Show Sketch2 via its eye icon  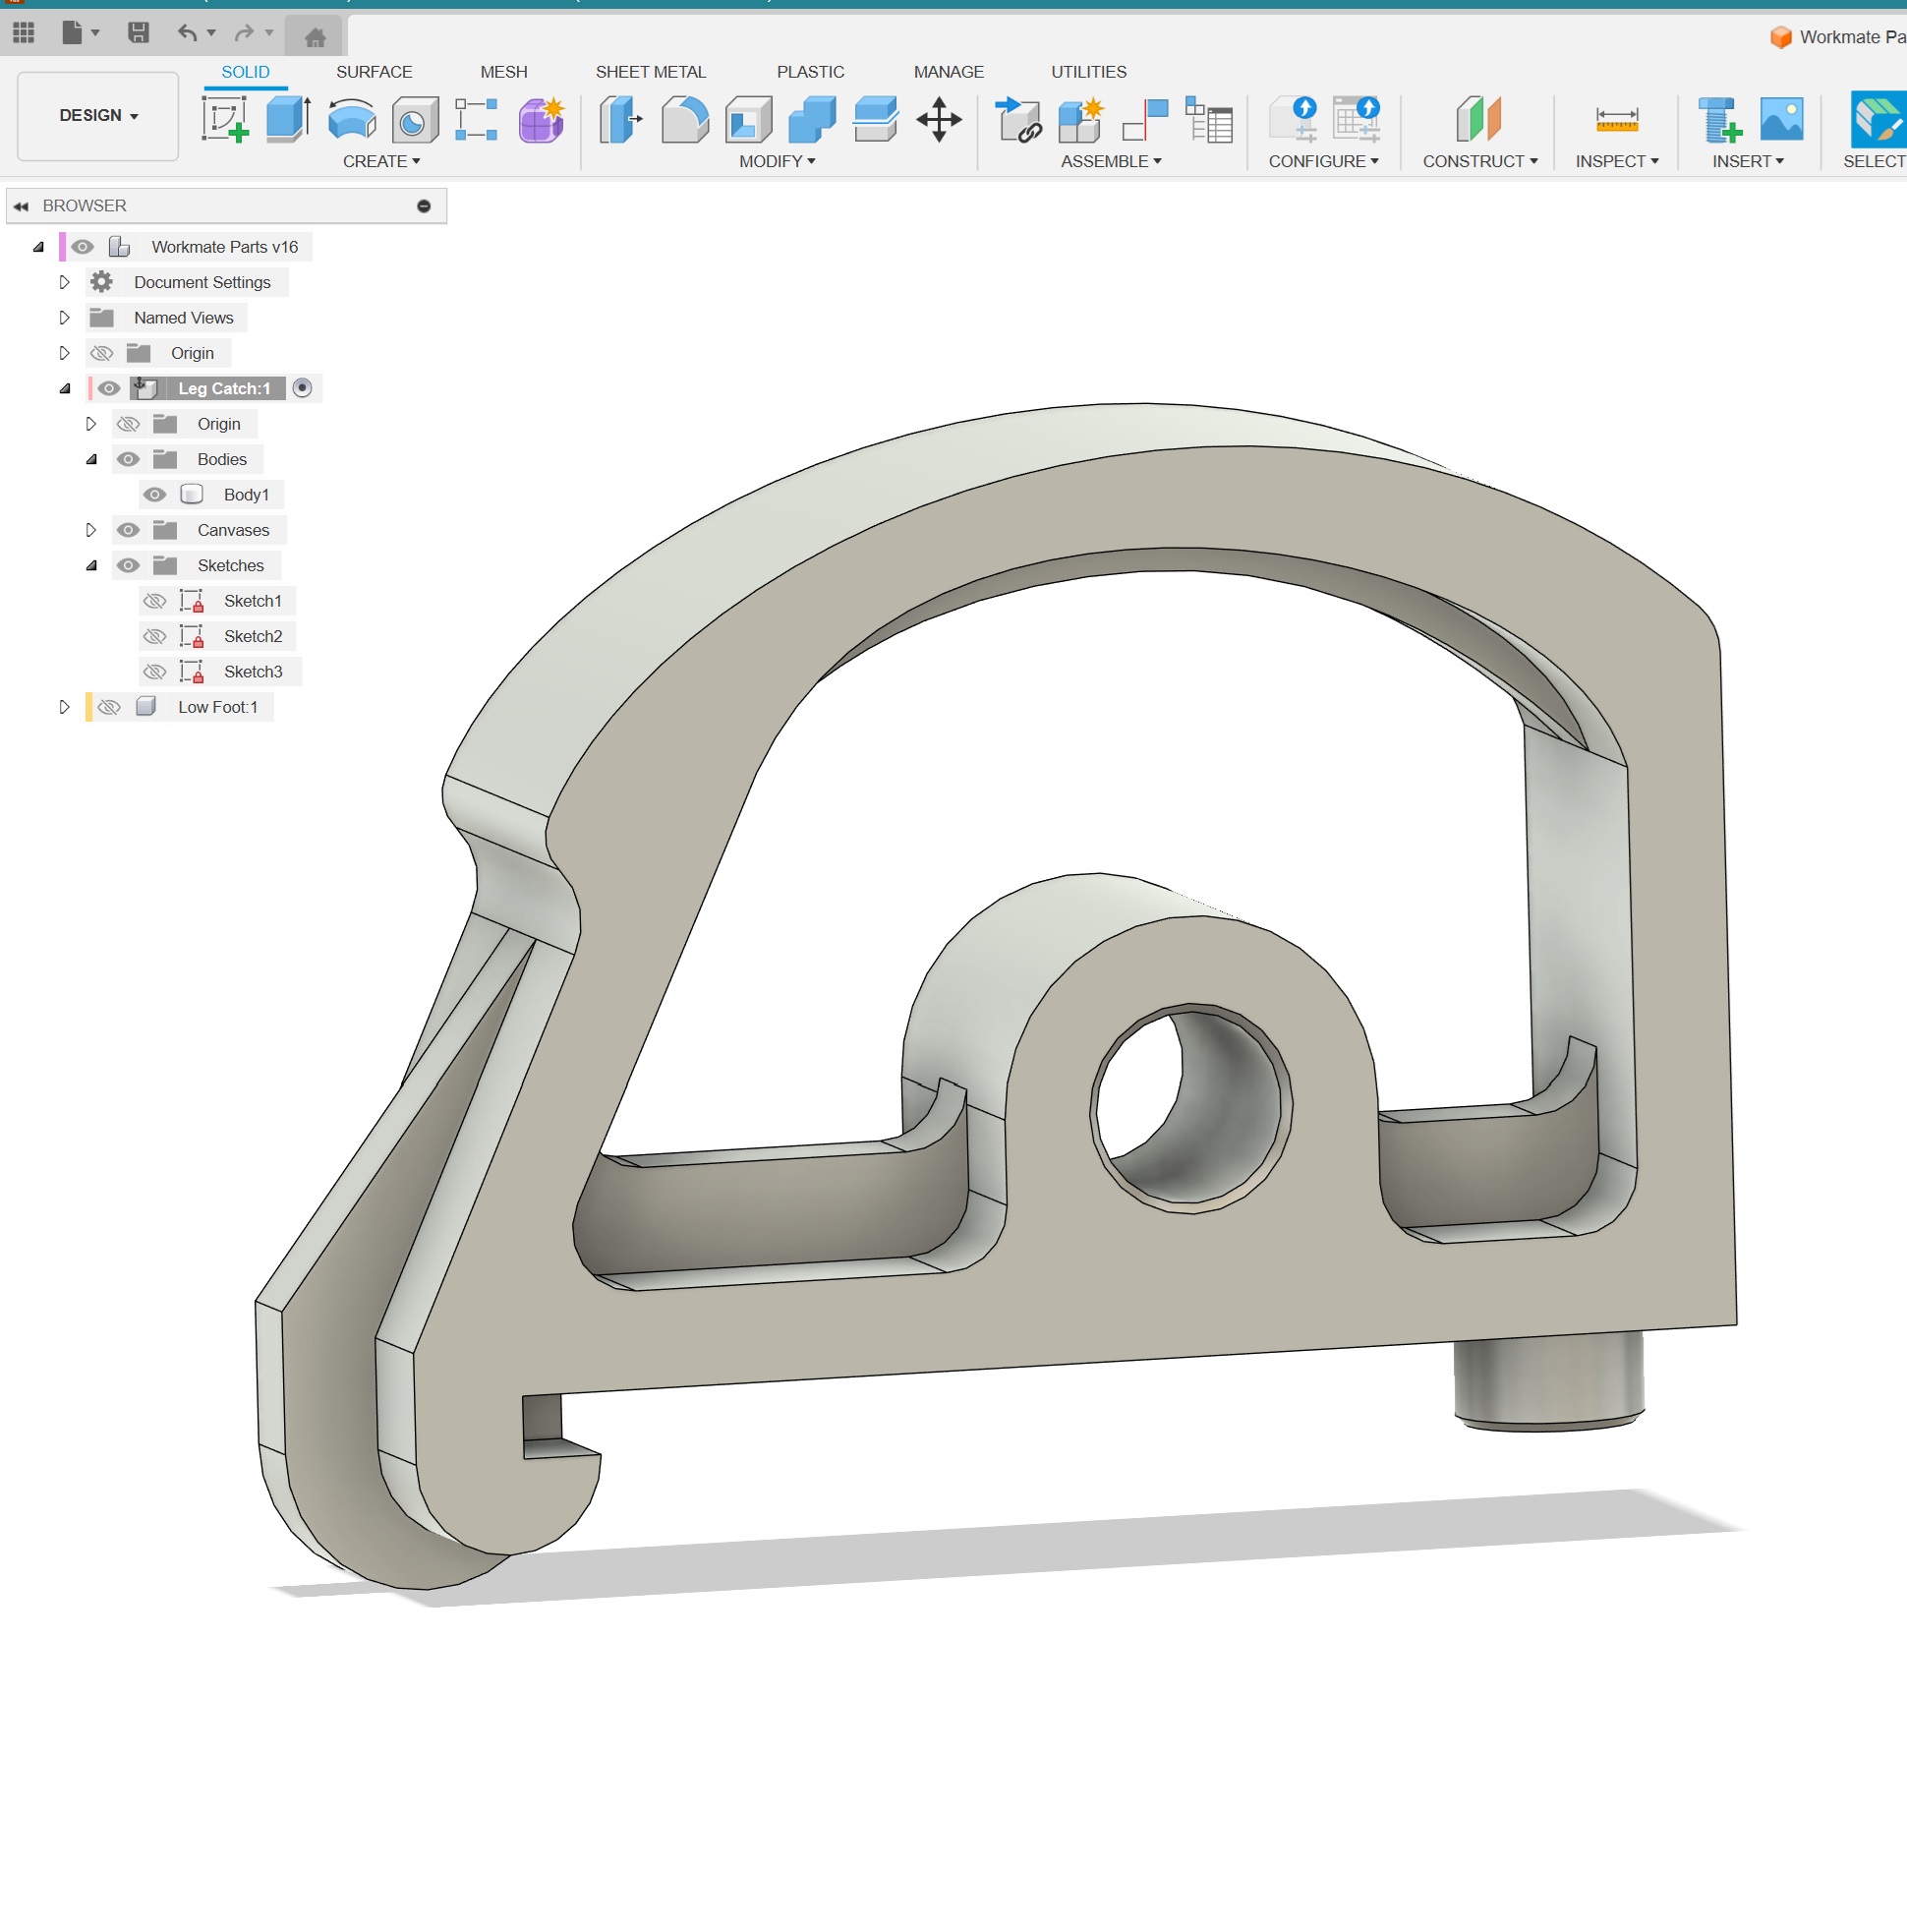point(154,637)
